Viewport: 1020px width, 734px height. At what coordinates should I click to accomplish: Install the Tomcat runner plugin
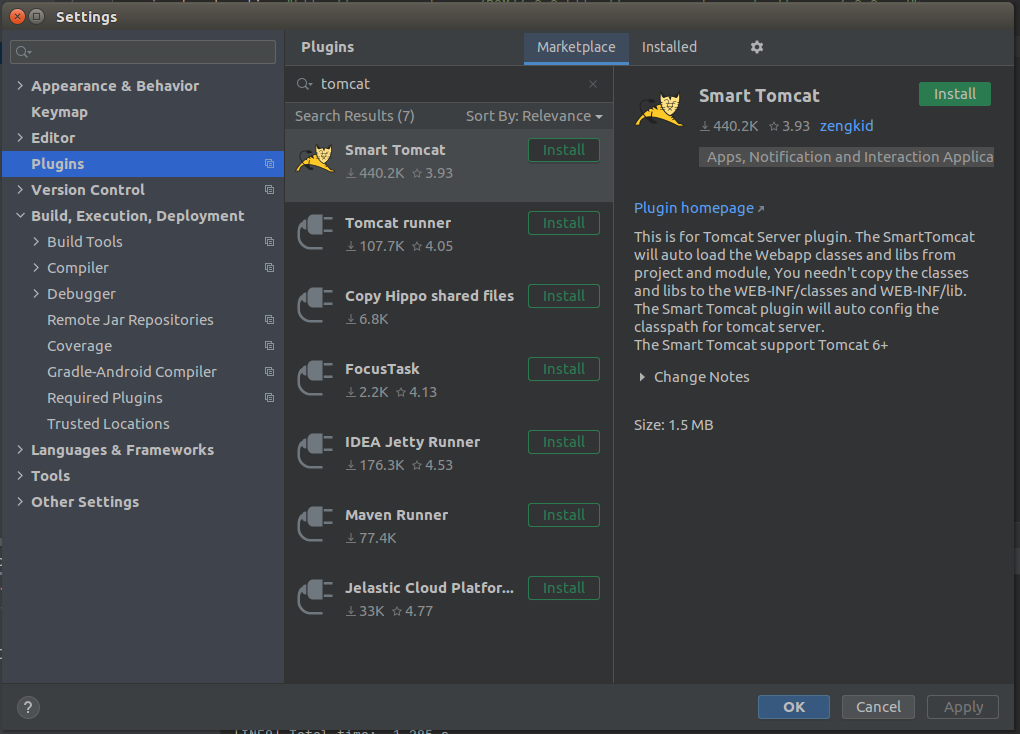click(563, 223)
